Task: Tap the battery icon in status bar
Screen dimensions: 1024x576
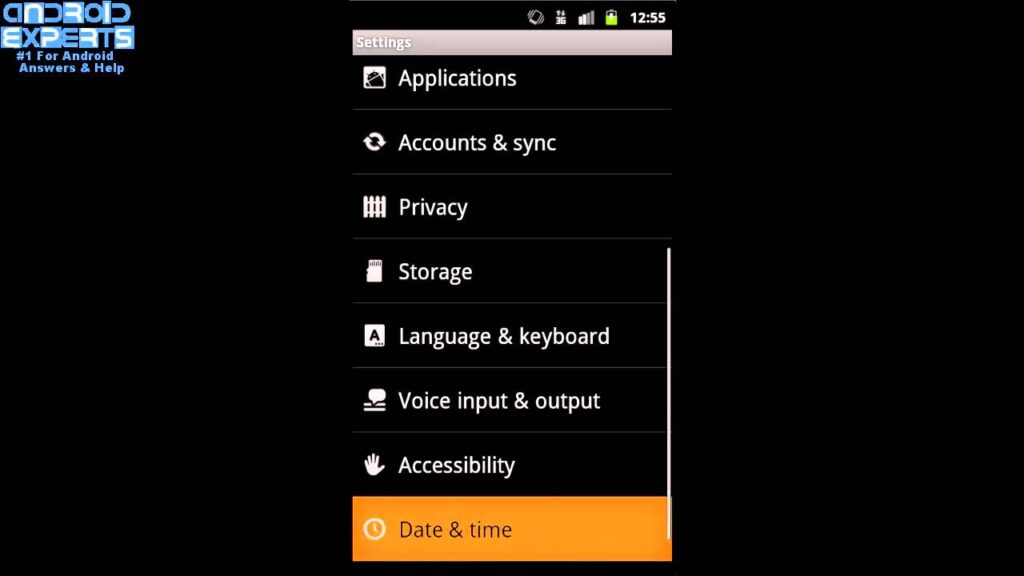Action: [x=611, y=18]
